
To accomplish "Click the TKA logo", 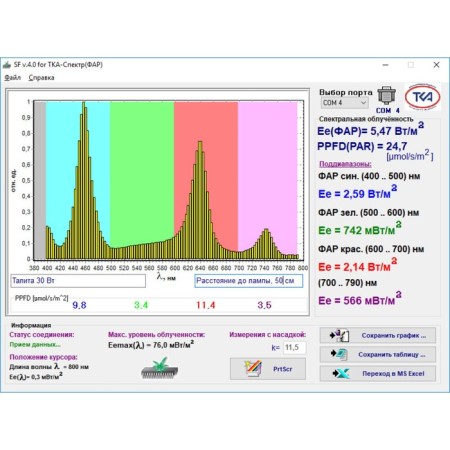I will click(423, 97).
